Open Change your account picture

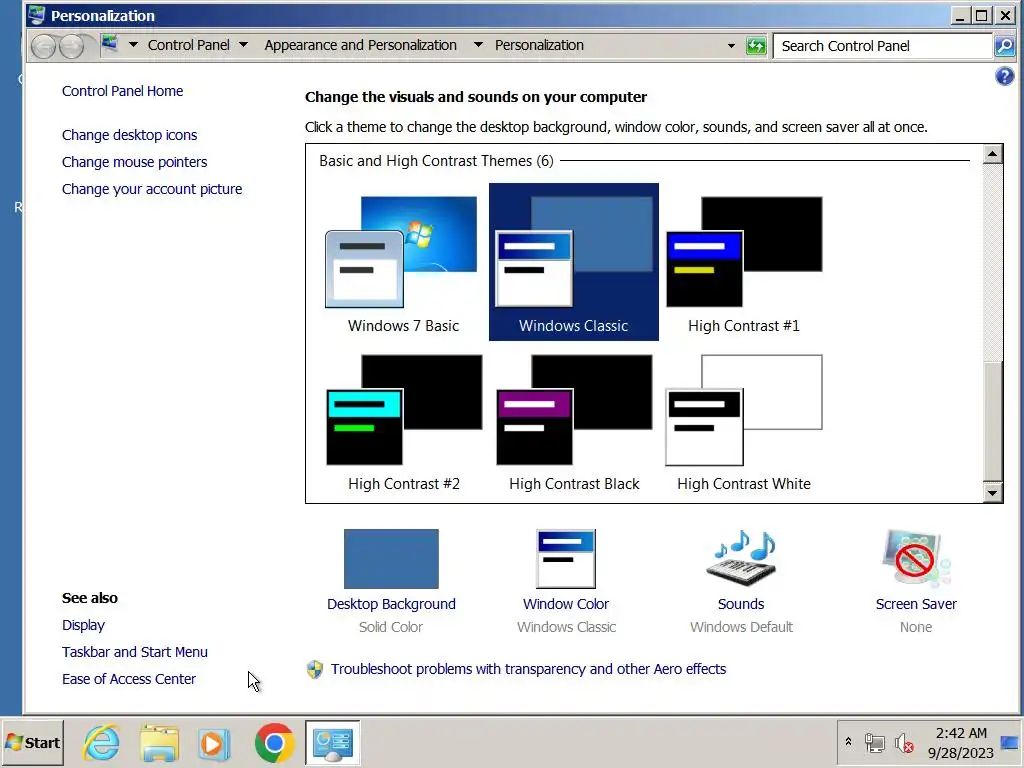pyautogui.click(x=152, y=189)
